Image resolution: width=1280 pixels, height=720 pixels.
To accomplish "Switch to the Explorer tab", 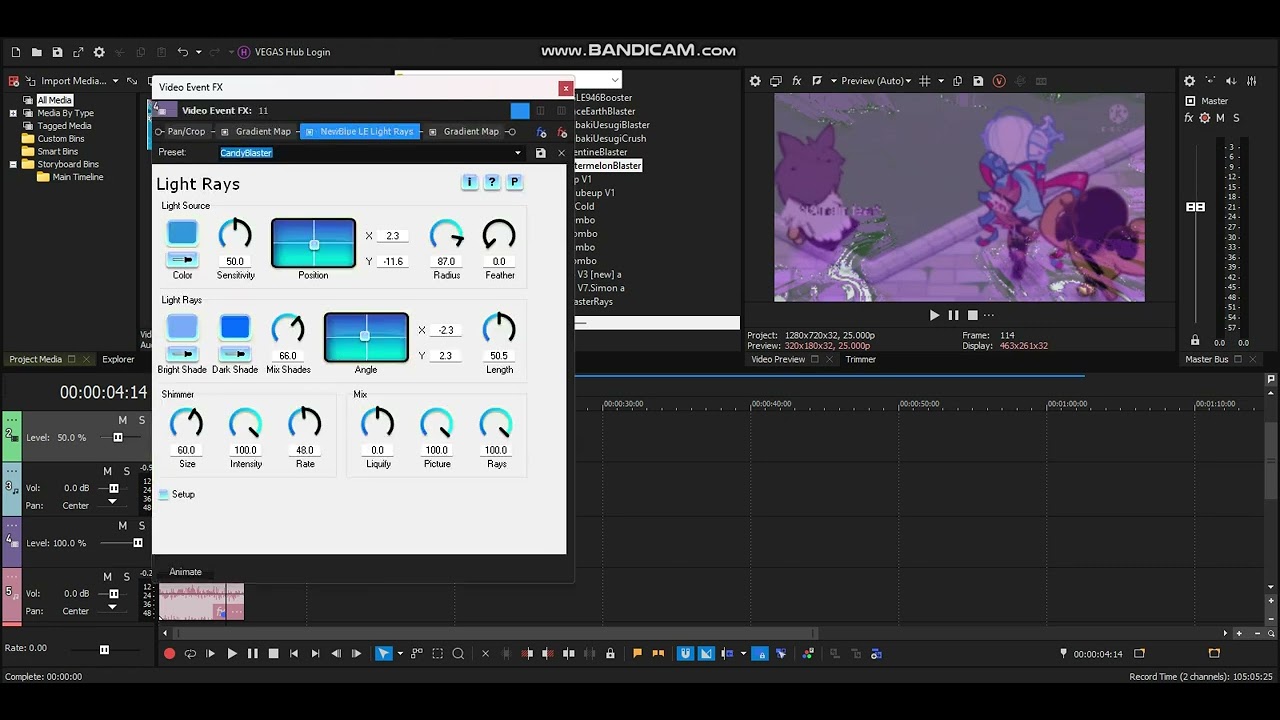I will [x=118, y=359].
